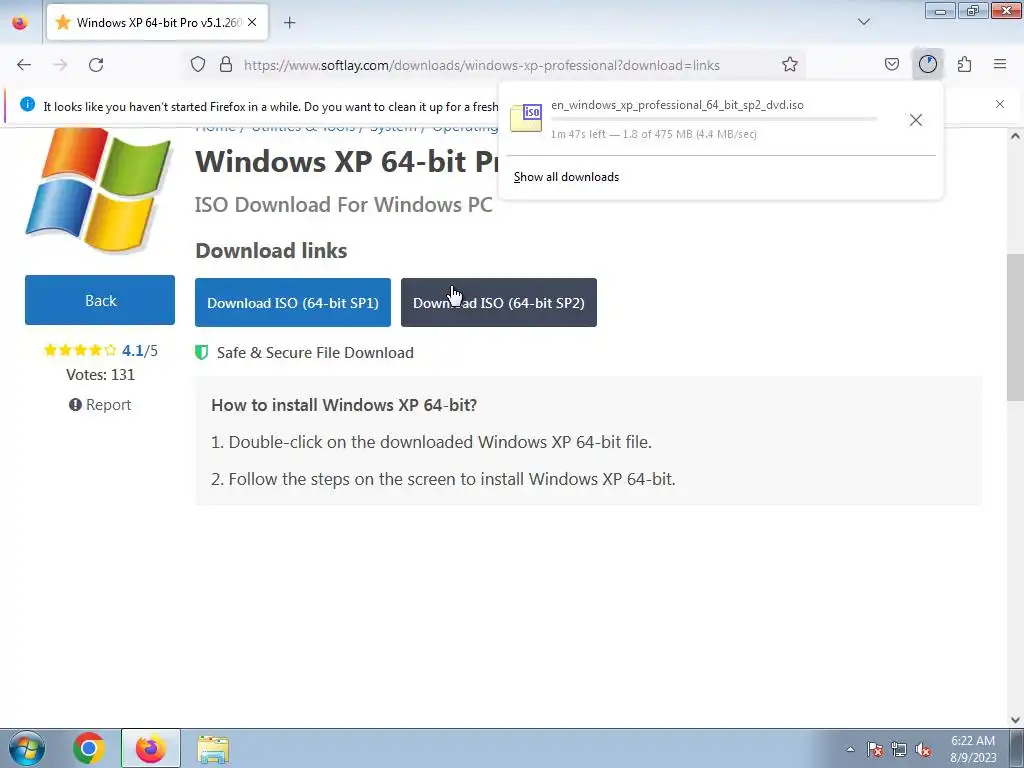
Task: Show hidden tray icons arrow
Action: coord(850,749)
